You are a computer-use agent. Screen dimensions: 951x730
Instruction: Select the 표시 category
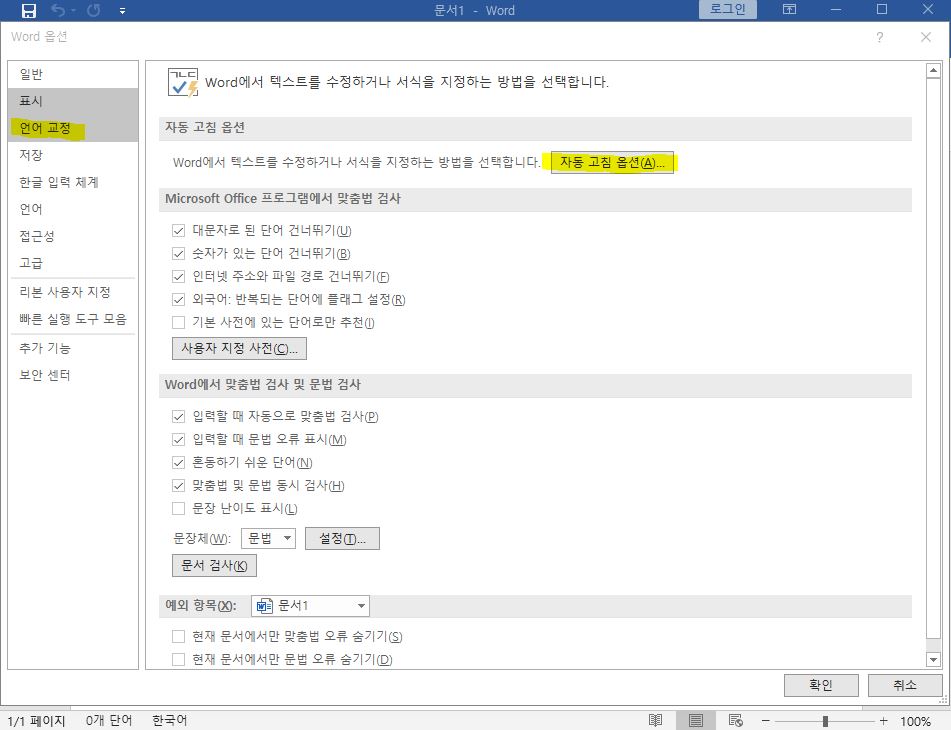(73, 101)
